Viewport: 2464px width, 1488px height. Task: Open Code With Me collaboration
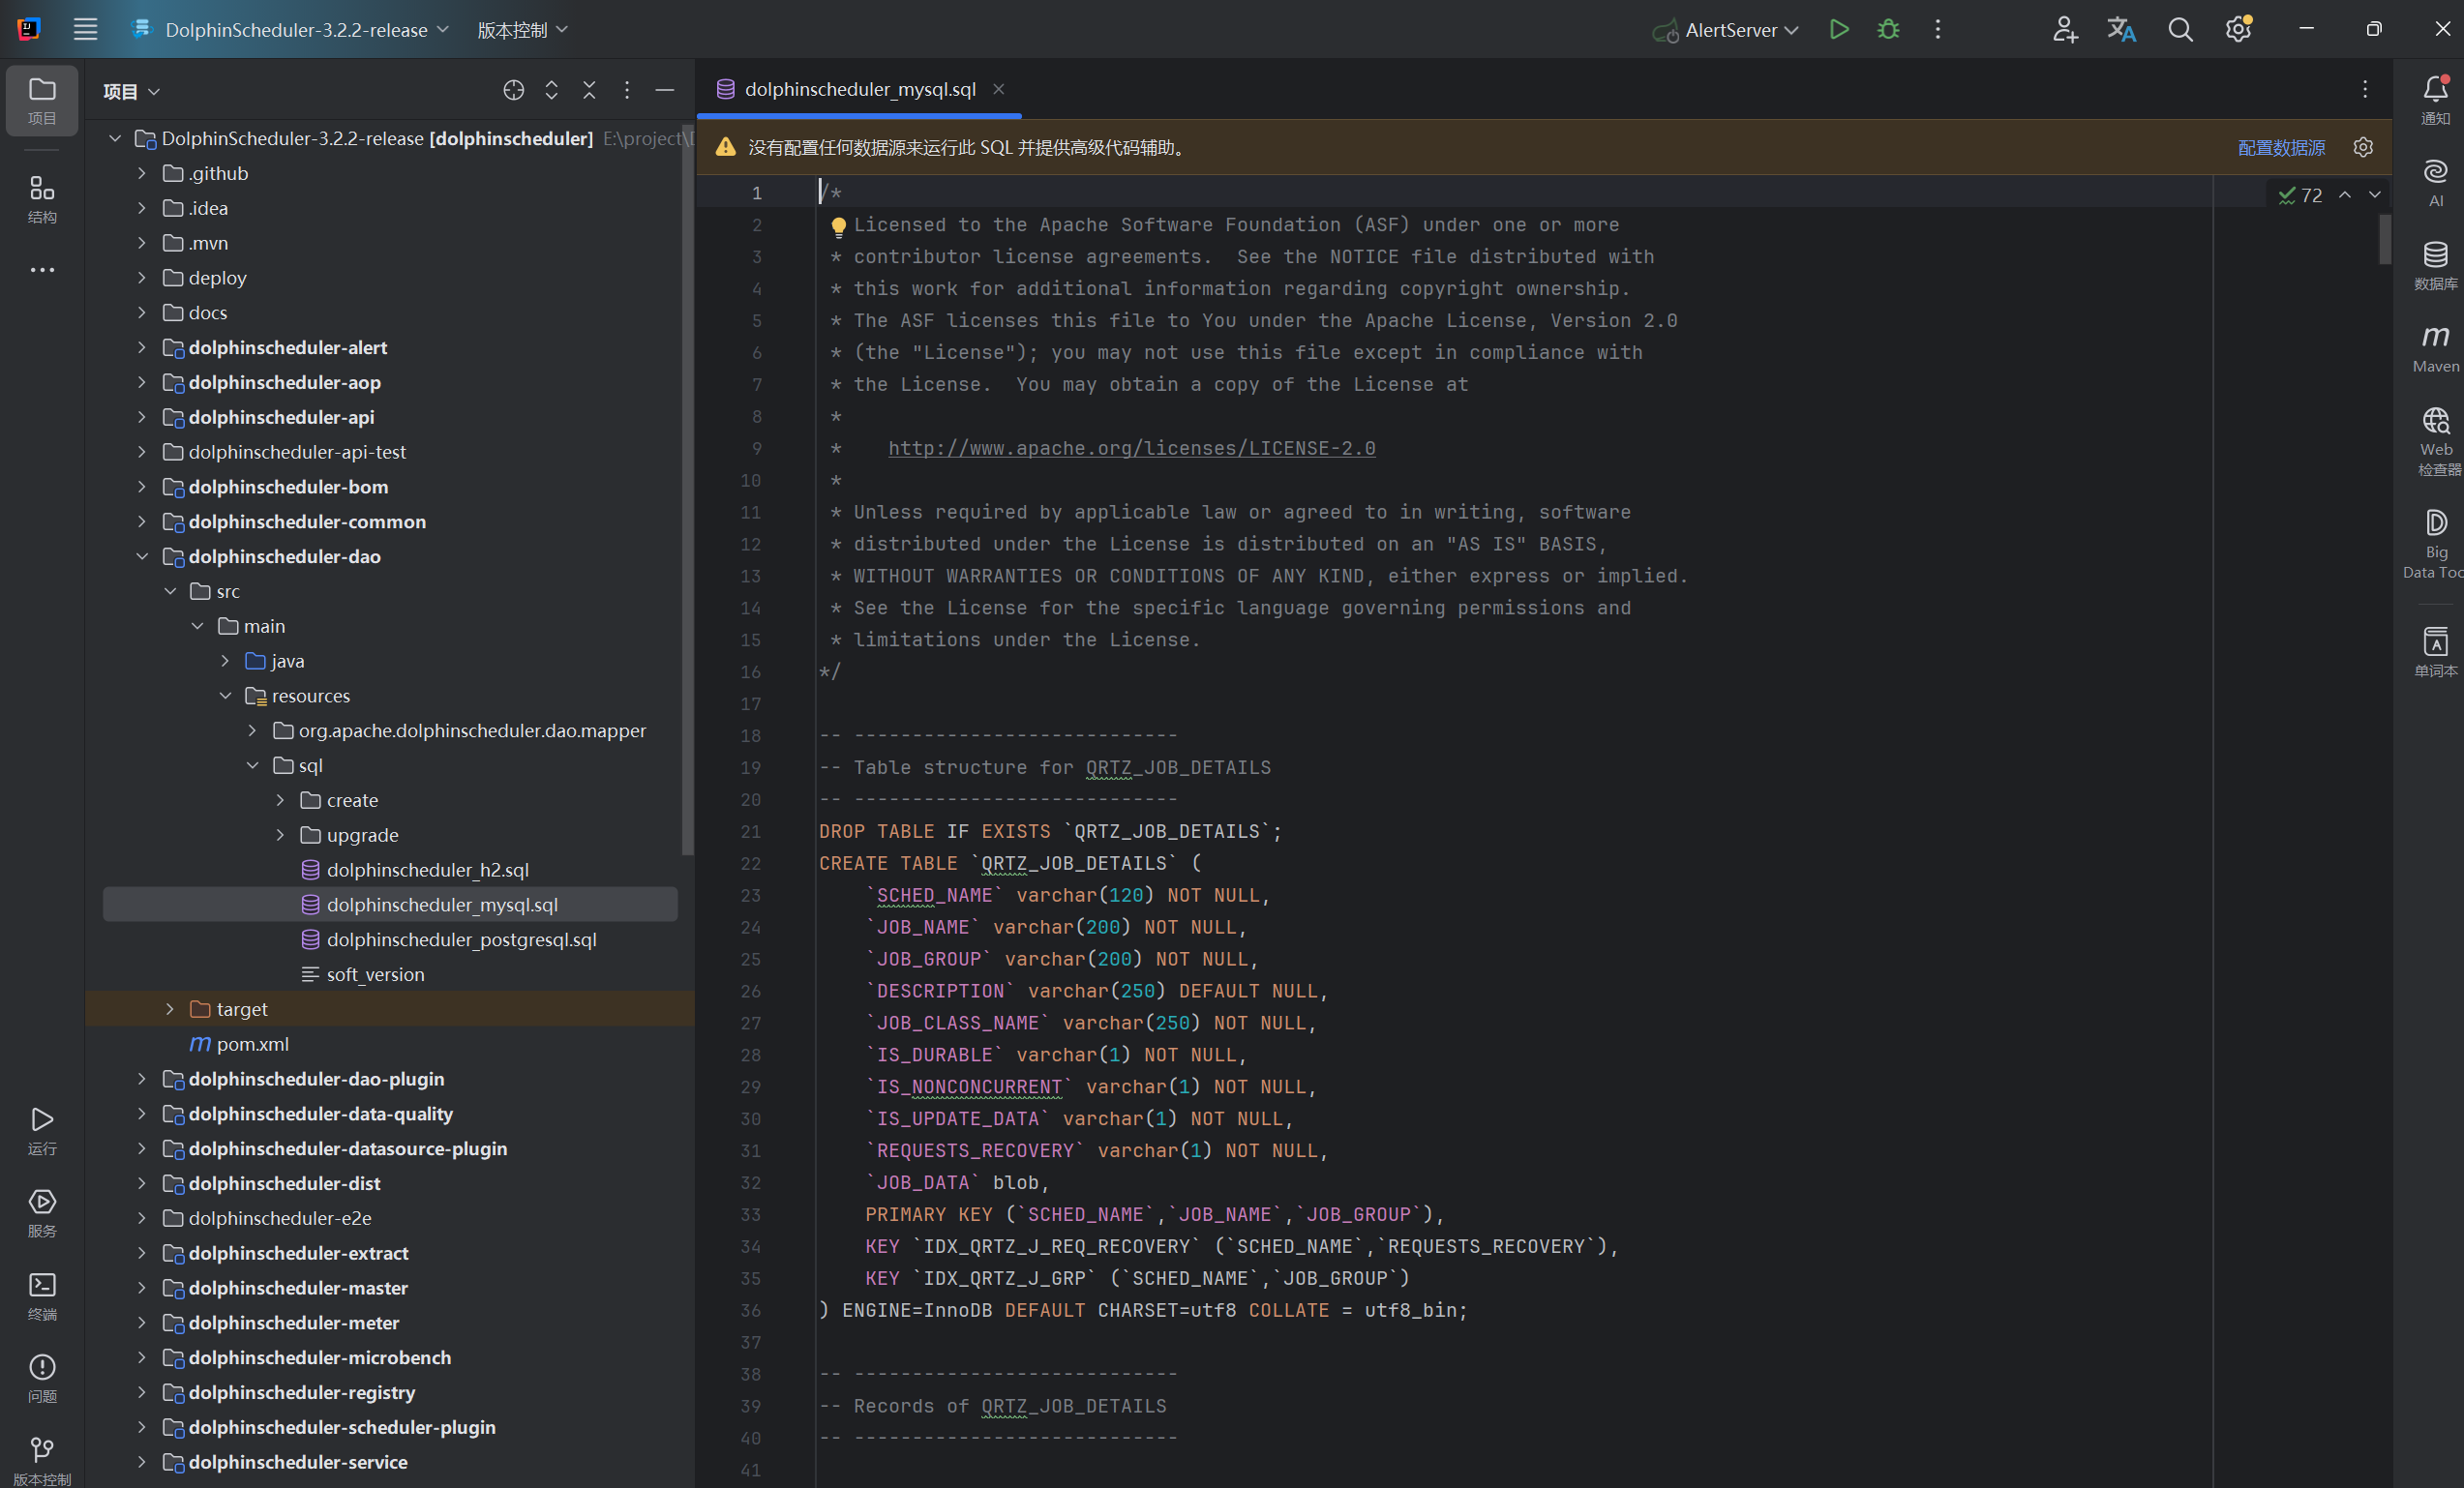coord(2066,29)
